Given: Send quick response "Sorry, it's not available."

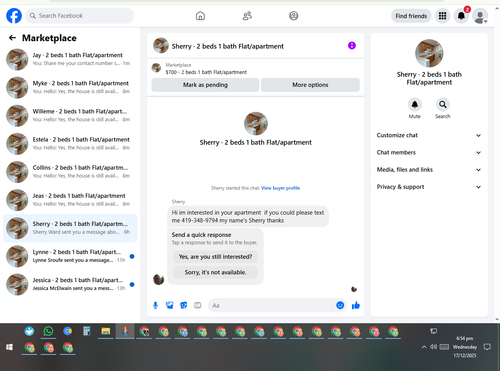Looking at the screenshot, I should (215, 272).
